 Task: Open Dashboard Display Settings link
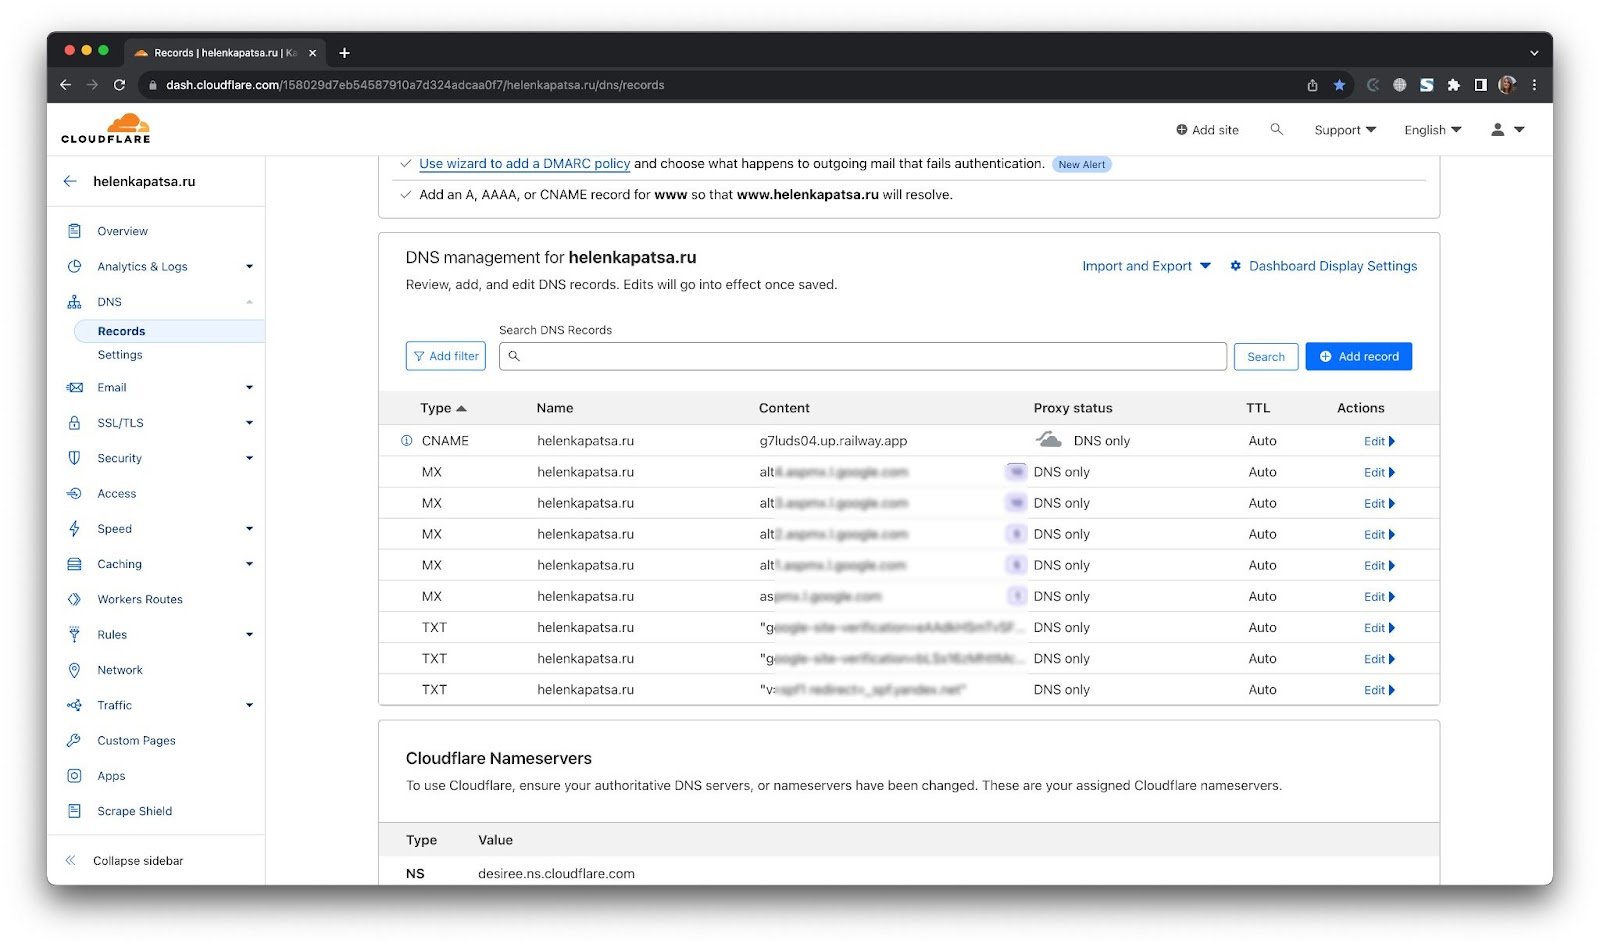pos(1323,266)
